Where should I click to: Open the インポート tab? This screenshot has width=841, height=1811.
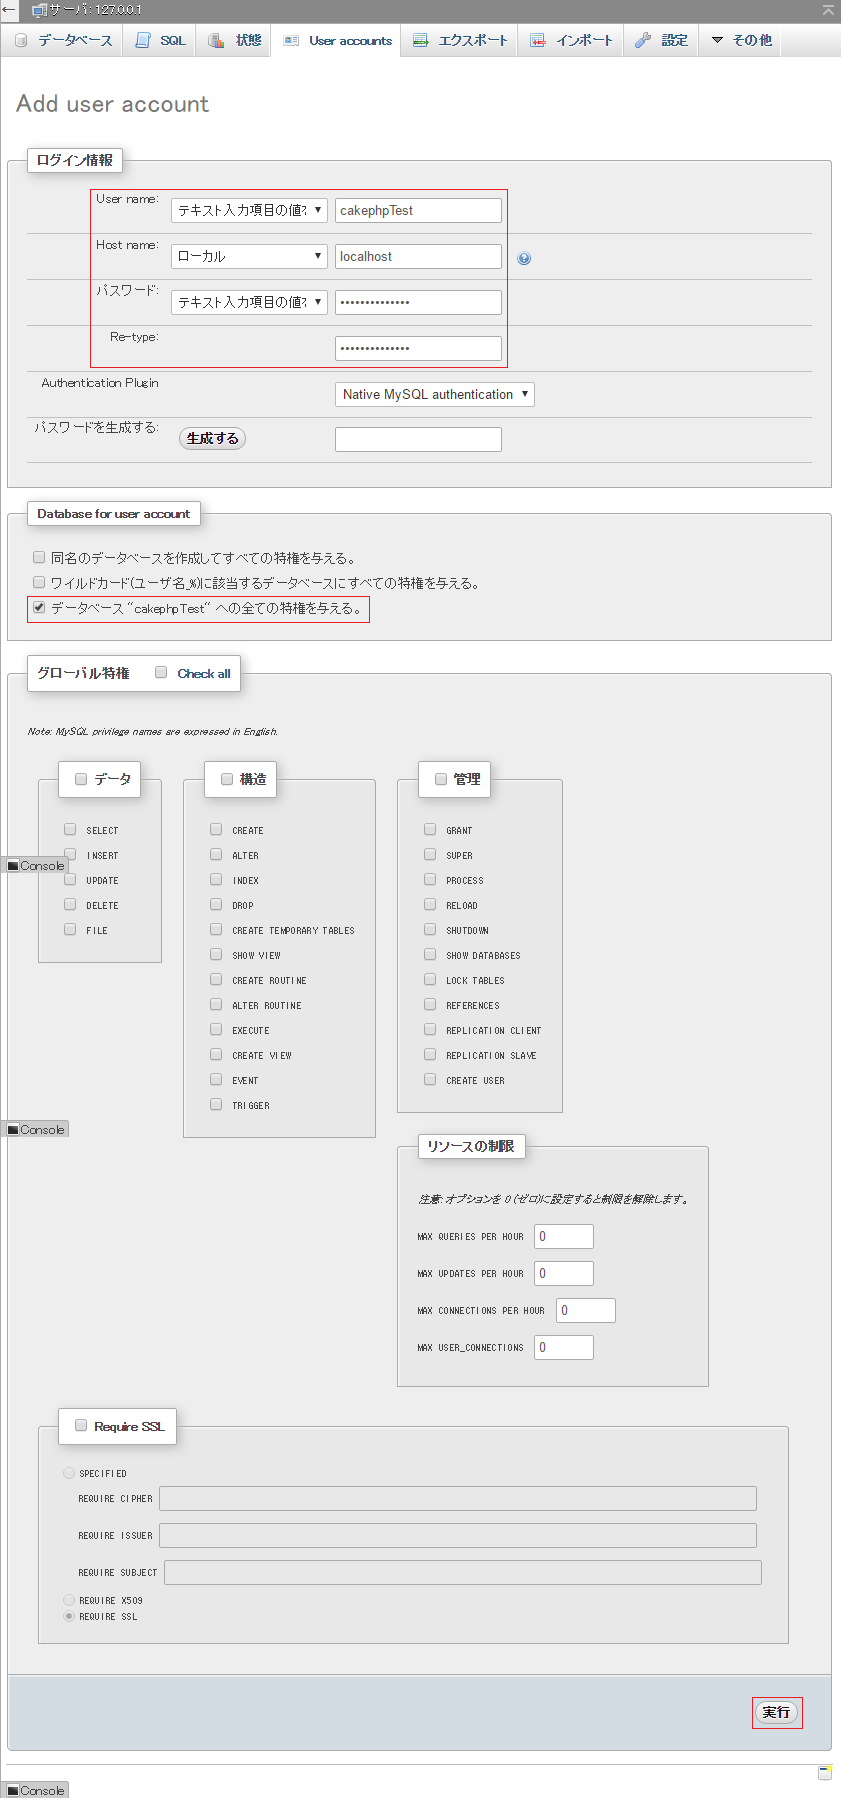pyautogui.click(x=571, y=40)
